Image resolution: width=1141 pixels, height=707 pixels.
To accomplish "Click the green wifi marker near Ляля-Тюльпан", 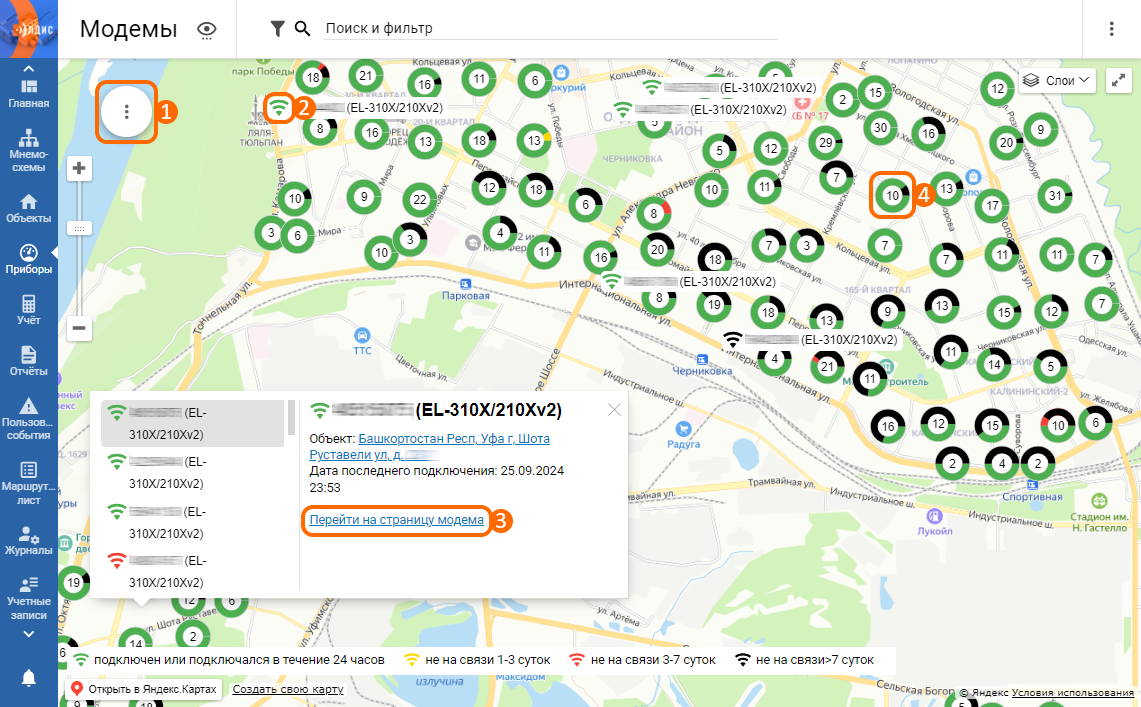I will coord(279,108).
